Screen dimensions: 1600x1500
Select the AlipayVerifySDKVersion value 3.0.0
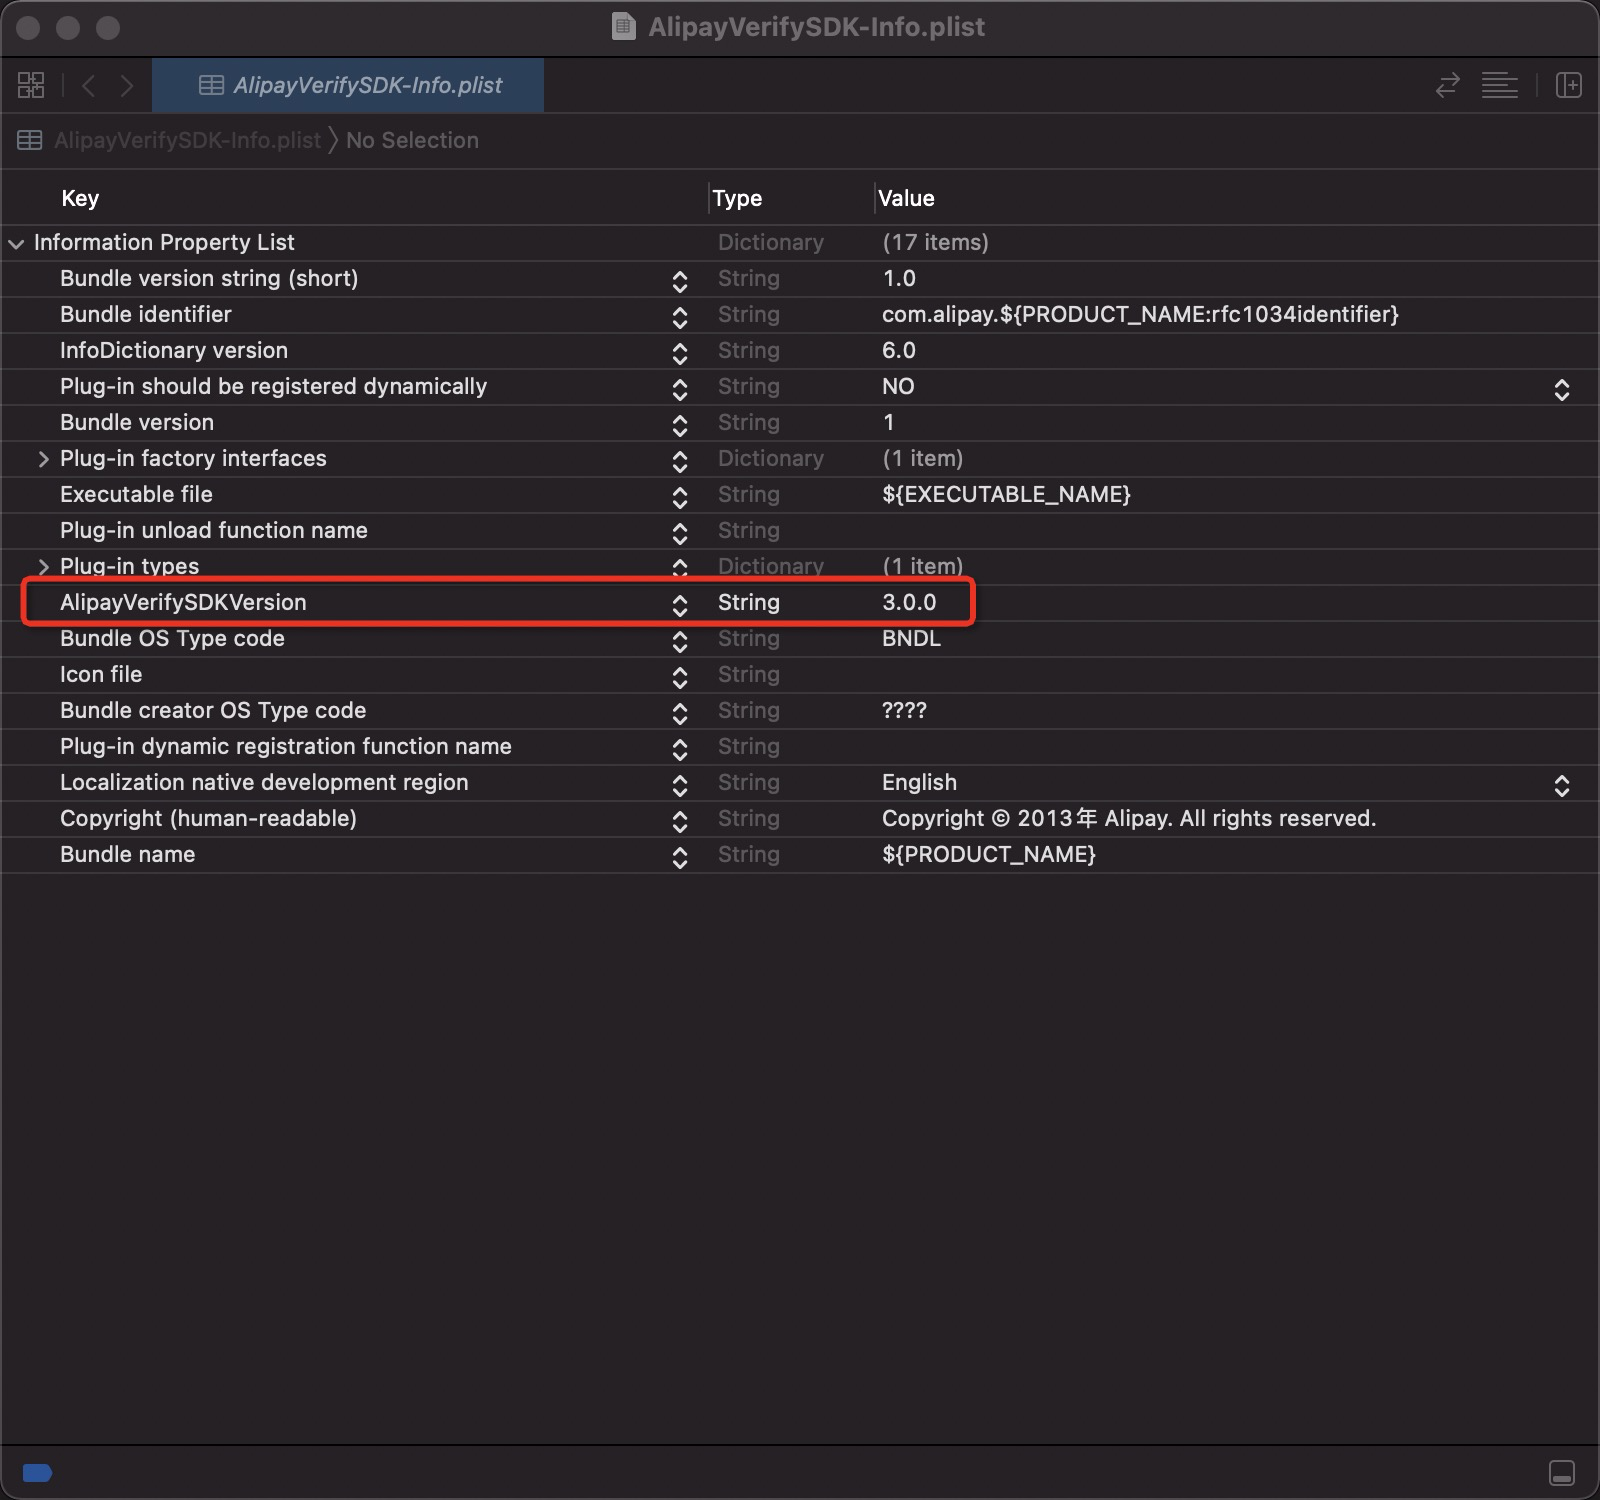pos(909,602)
